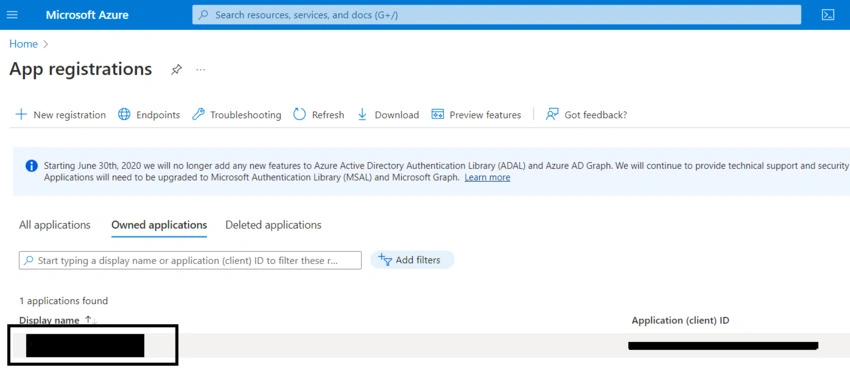Switch to the Deleted applications tab

pyautogui.click(x=273, y=225)
